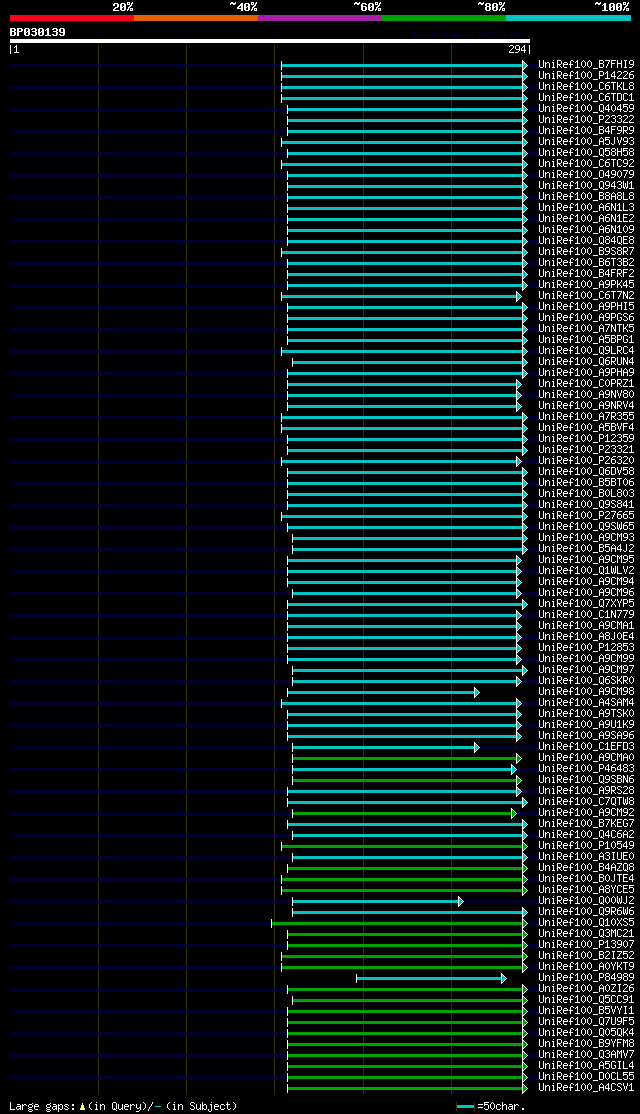
Task: Click the orange ~40% legend segment
Action: tap(196, 18)
